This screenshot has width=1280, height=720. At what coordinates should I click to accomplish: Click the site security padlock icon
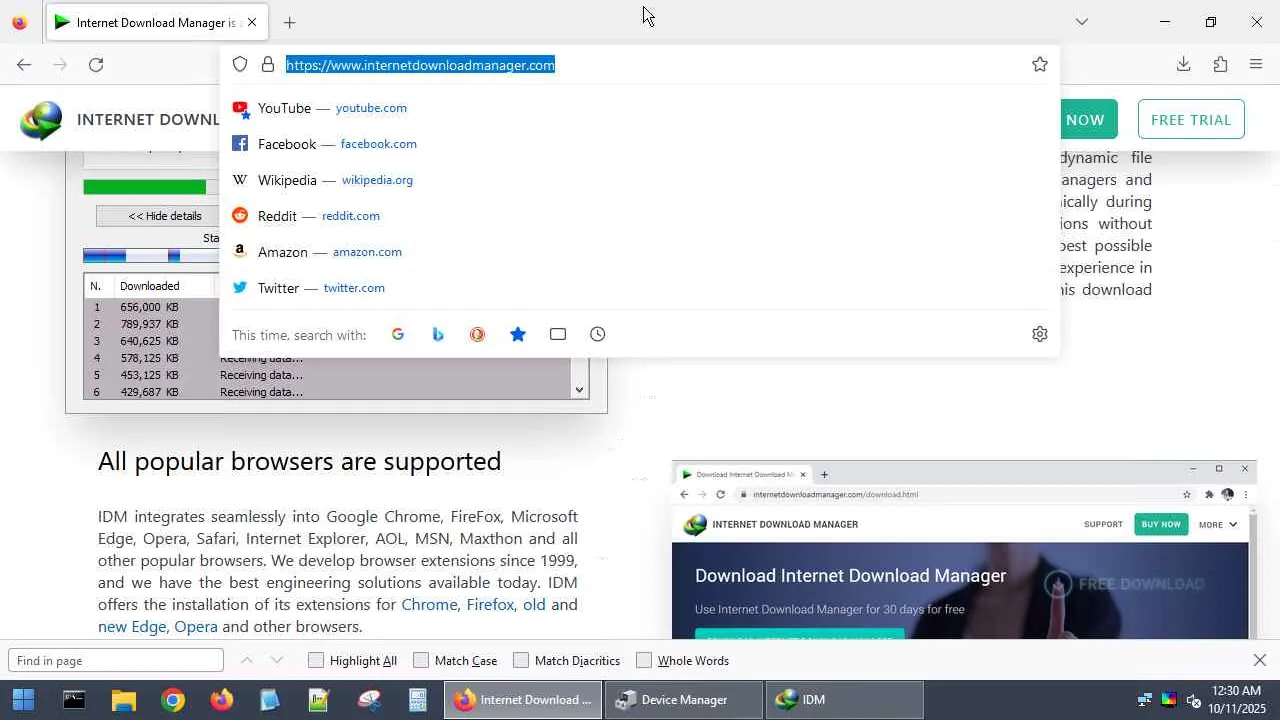[x=268, y=64]
